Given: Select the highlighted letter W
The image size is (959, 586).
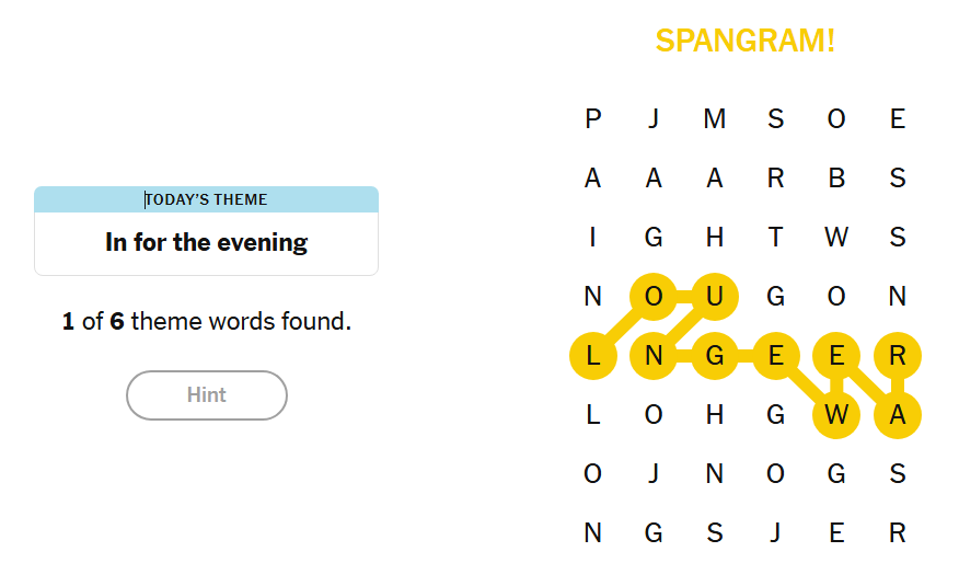Looking at the screenshot, I should pyautogui.click(x=837, y=415).
